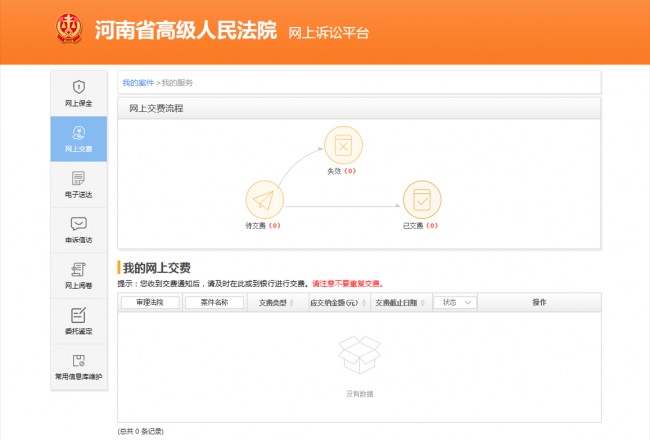This screenshot has height=440, width=650.
Task: Click the 待交费 paper plane icon
Action: click(x=262, y=199)
